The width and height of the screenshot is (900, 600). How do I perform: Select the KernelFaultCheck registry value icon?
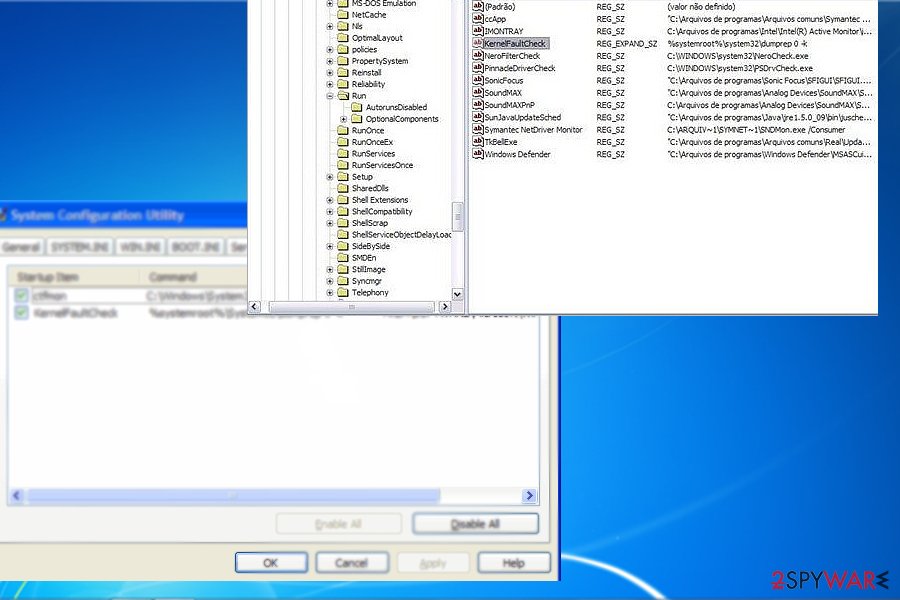(477, 43)
